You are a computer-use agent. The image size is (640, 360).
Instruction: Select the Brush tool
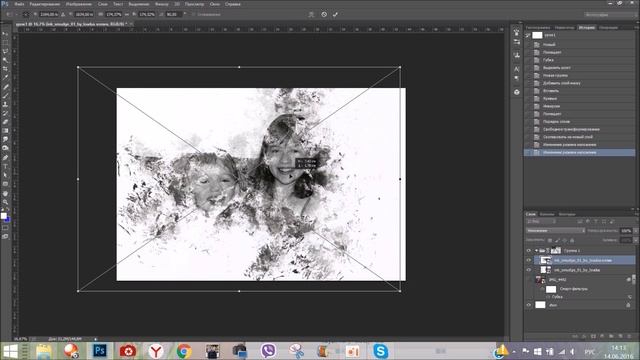[x=5, y=96]
